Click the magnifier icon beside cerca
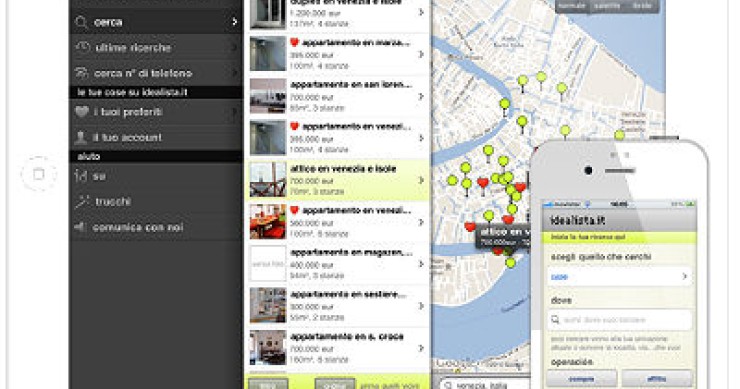Viewport: 740px width, 389px height. [x=82, y=22]
